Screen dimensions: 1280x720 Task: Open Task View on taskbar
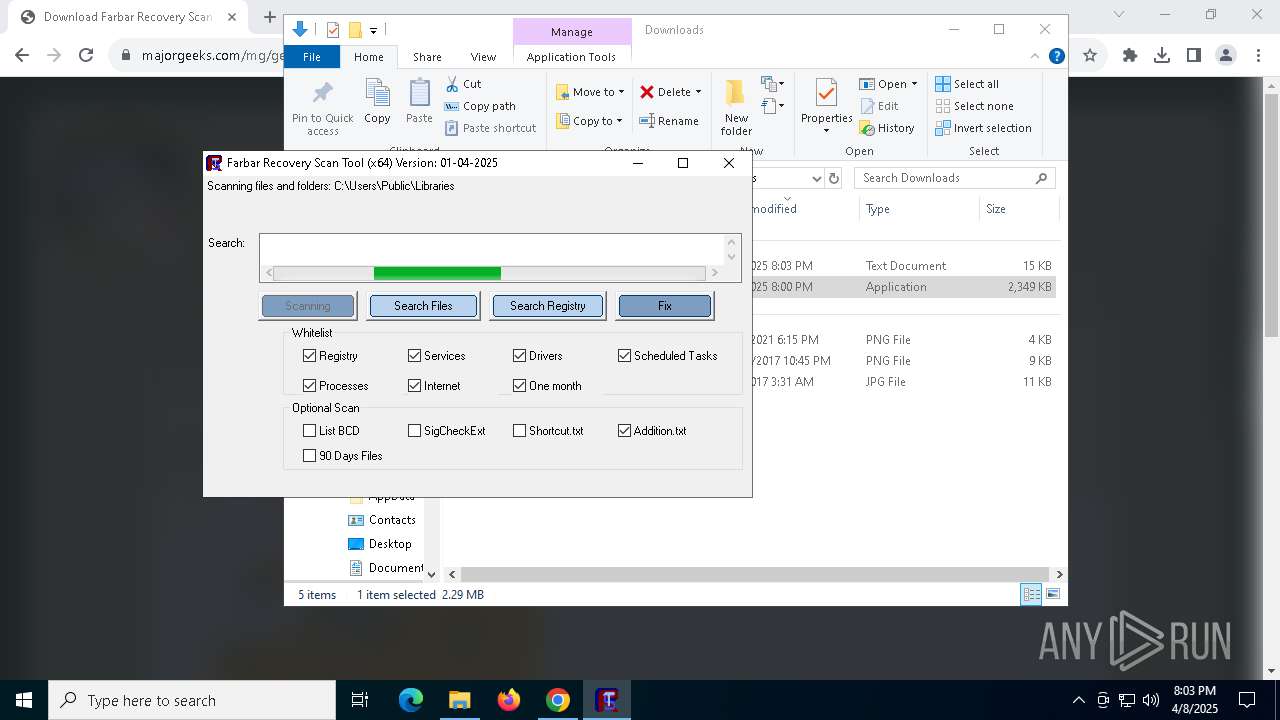(360, 700)
